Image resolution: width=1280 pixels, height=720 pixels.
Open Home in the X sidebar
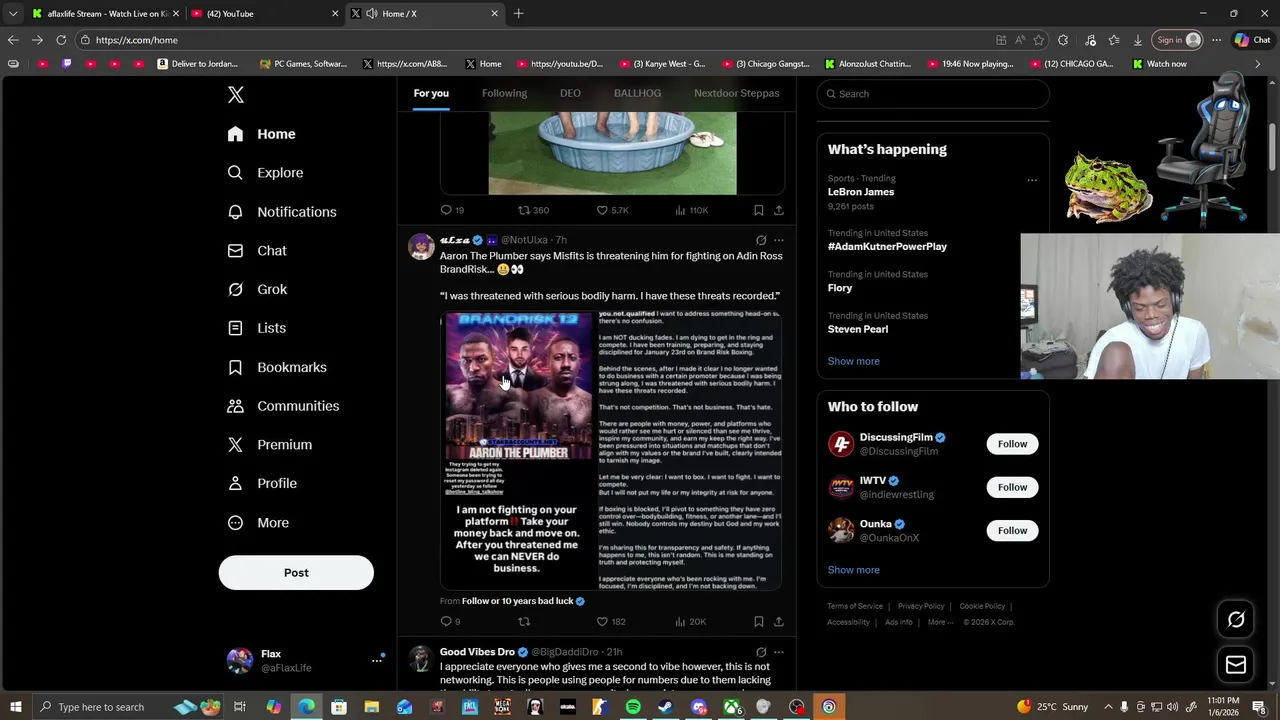click(x=261, y=134)
